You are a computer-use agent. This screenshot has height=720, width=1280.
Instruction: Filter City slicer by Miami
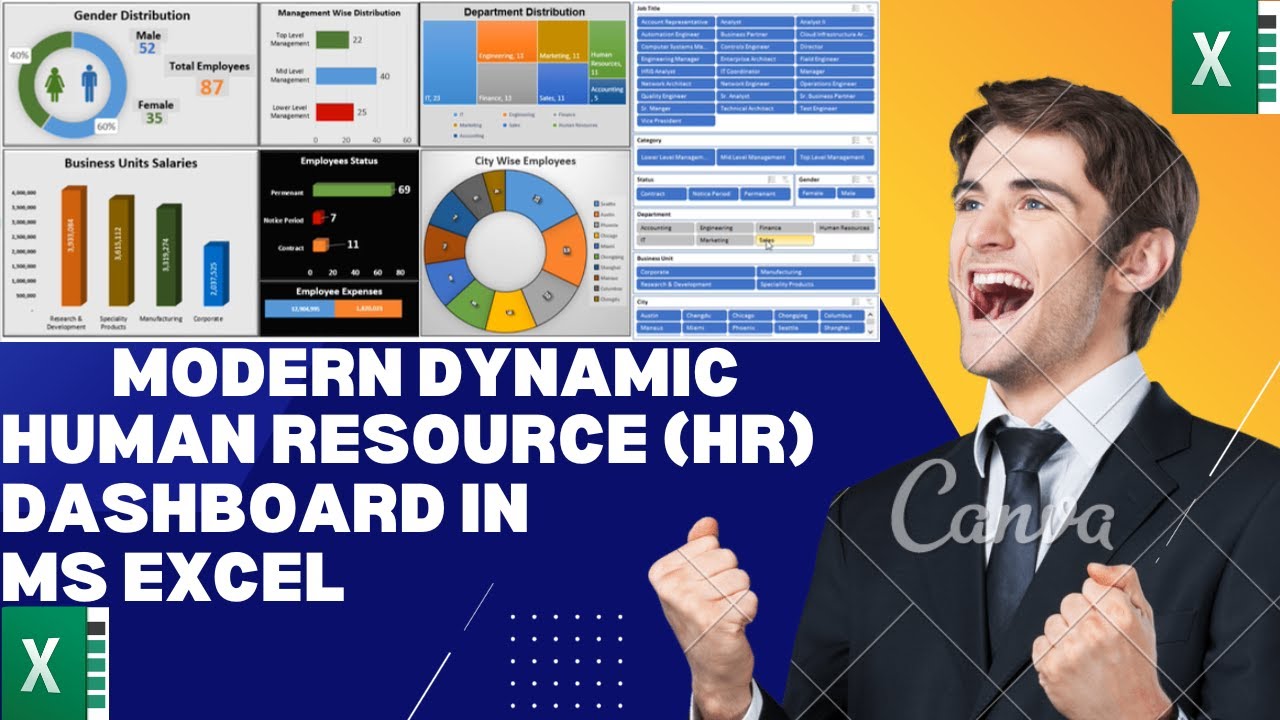[x=705, y=328]
